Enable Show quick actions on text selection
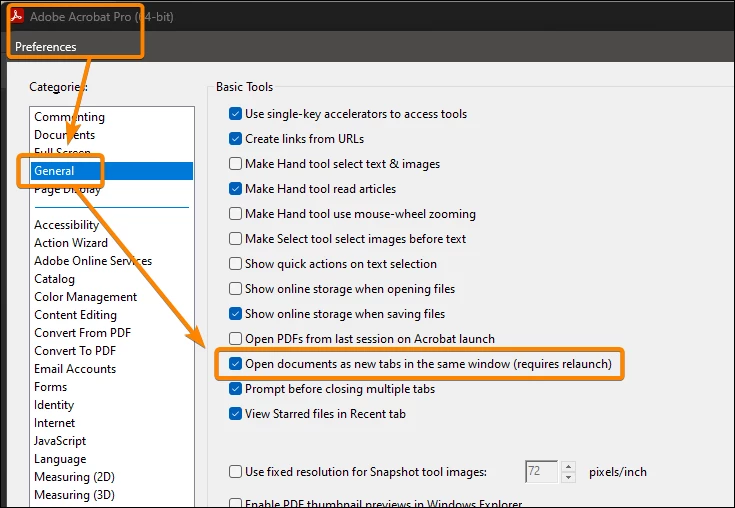Image resolution: width=735 pixels, height=508 pixels. (235, 263)
